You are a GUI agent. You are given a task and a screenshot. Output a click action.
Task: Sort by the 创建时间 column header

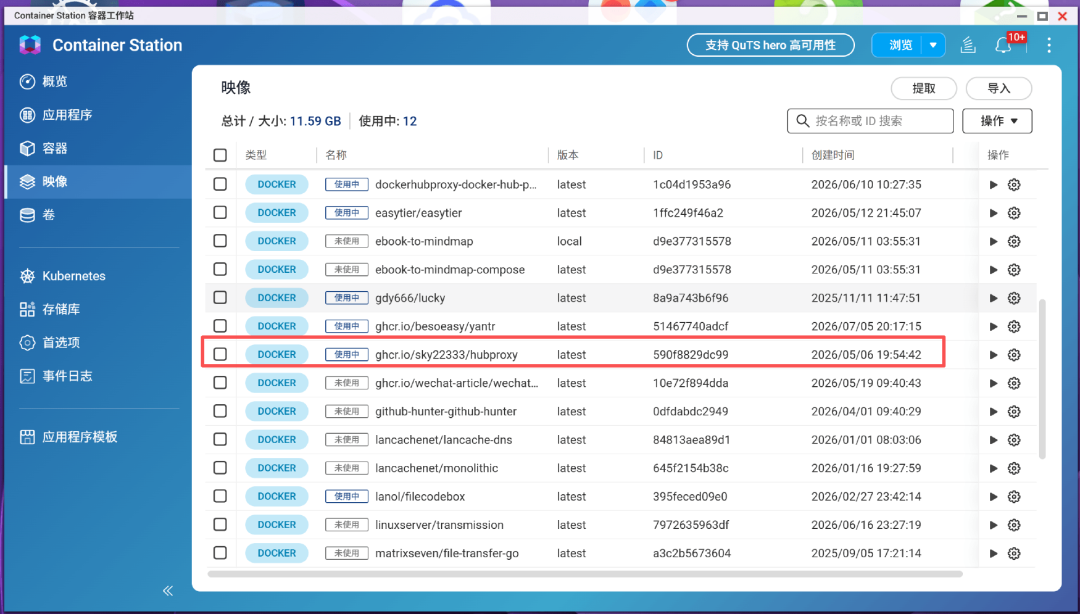[833, 155]
